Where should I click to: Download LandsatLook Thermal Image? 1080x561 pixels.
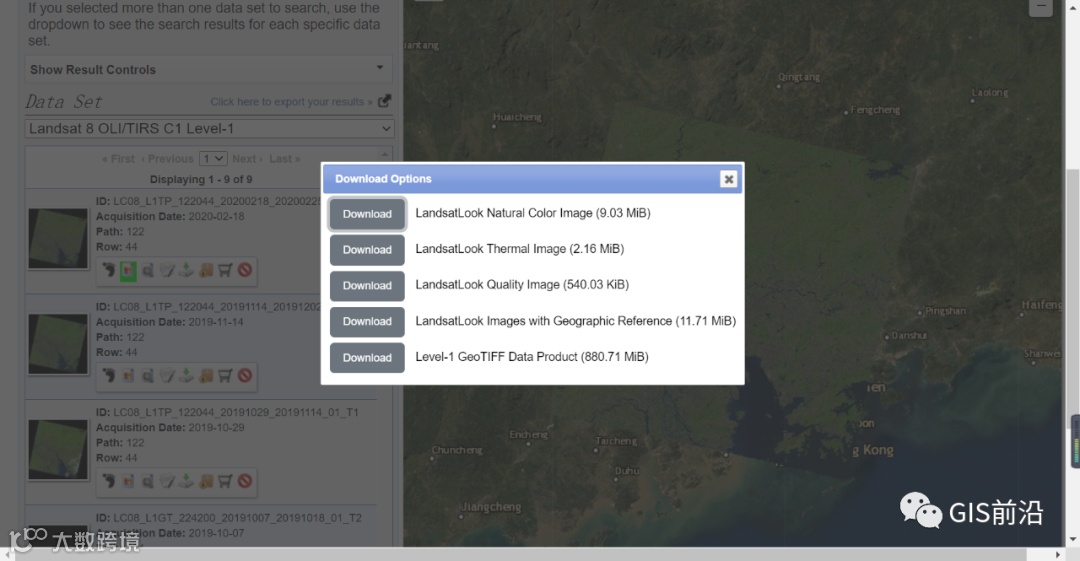click(x=367, y=249)
